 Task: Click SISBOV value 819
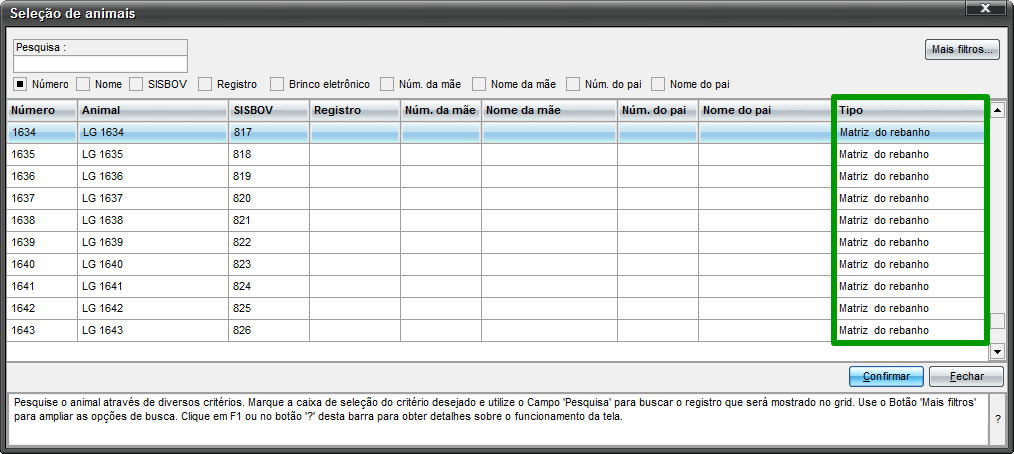tap(269, 177)
